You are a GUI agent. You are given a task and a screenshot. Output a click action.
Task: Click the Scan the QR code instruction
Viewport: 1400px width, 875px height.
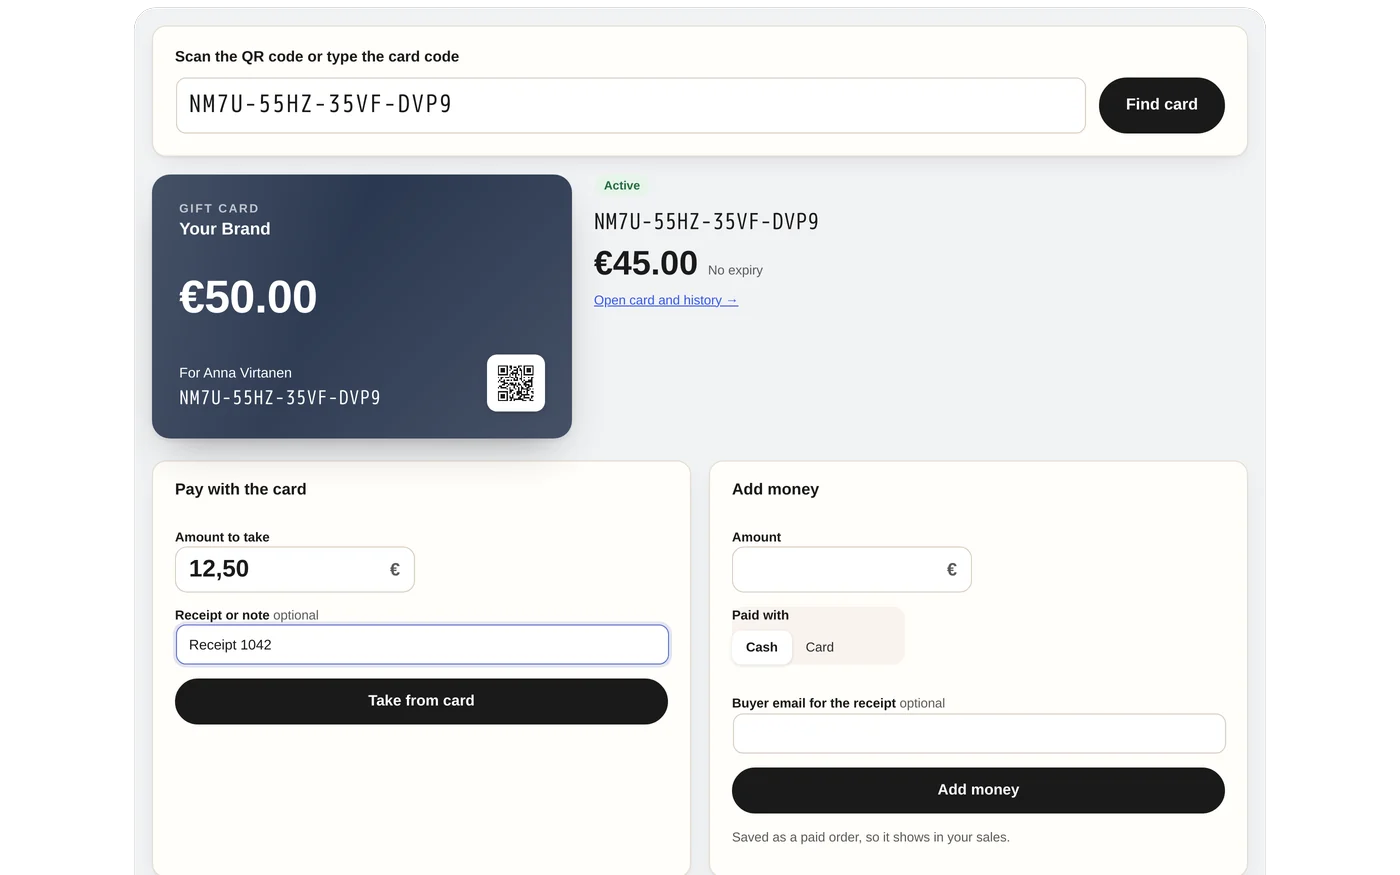point(317,57)
